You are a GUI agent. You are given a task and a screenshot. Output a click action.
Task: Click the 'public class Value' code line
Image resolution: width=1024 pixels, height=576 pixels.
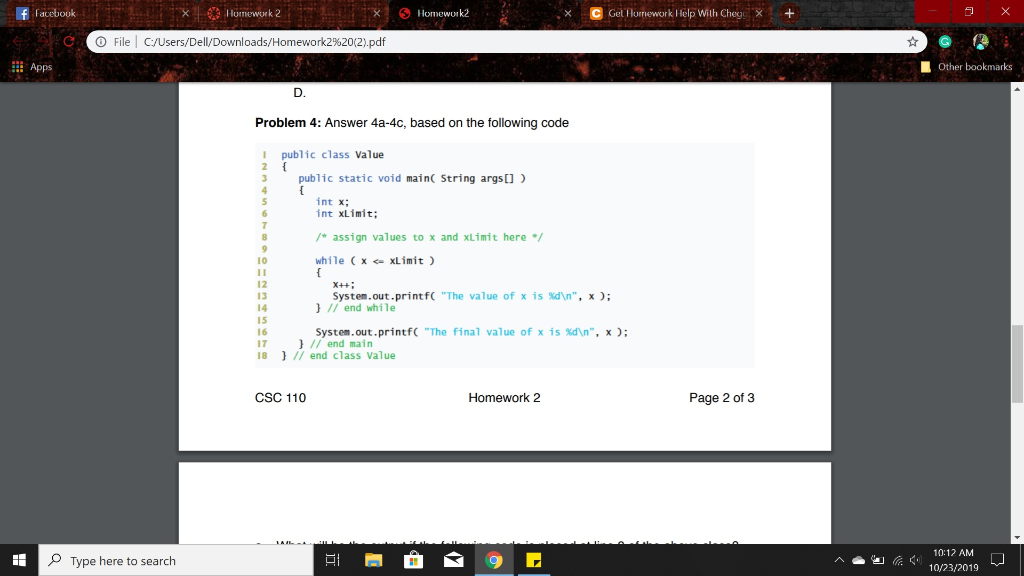pyautogui.click(x=332, y=155)
